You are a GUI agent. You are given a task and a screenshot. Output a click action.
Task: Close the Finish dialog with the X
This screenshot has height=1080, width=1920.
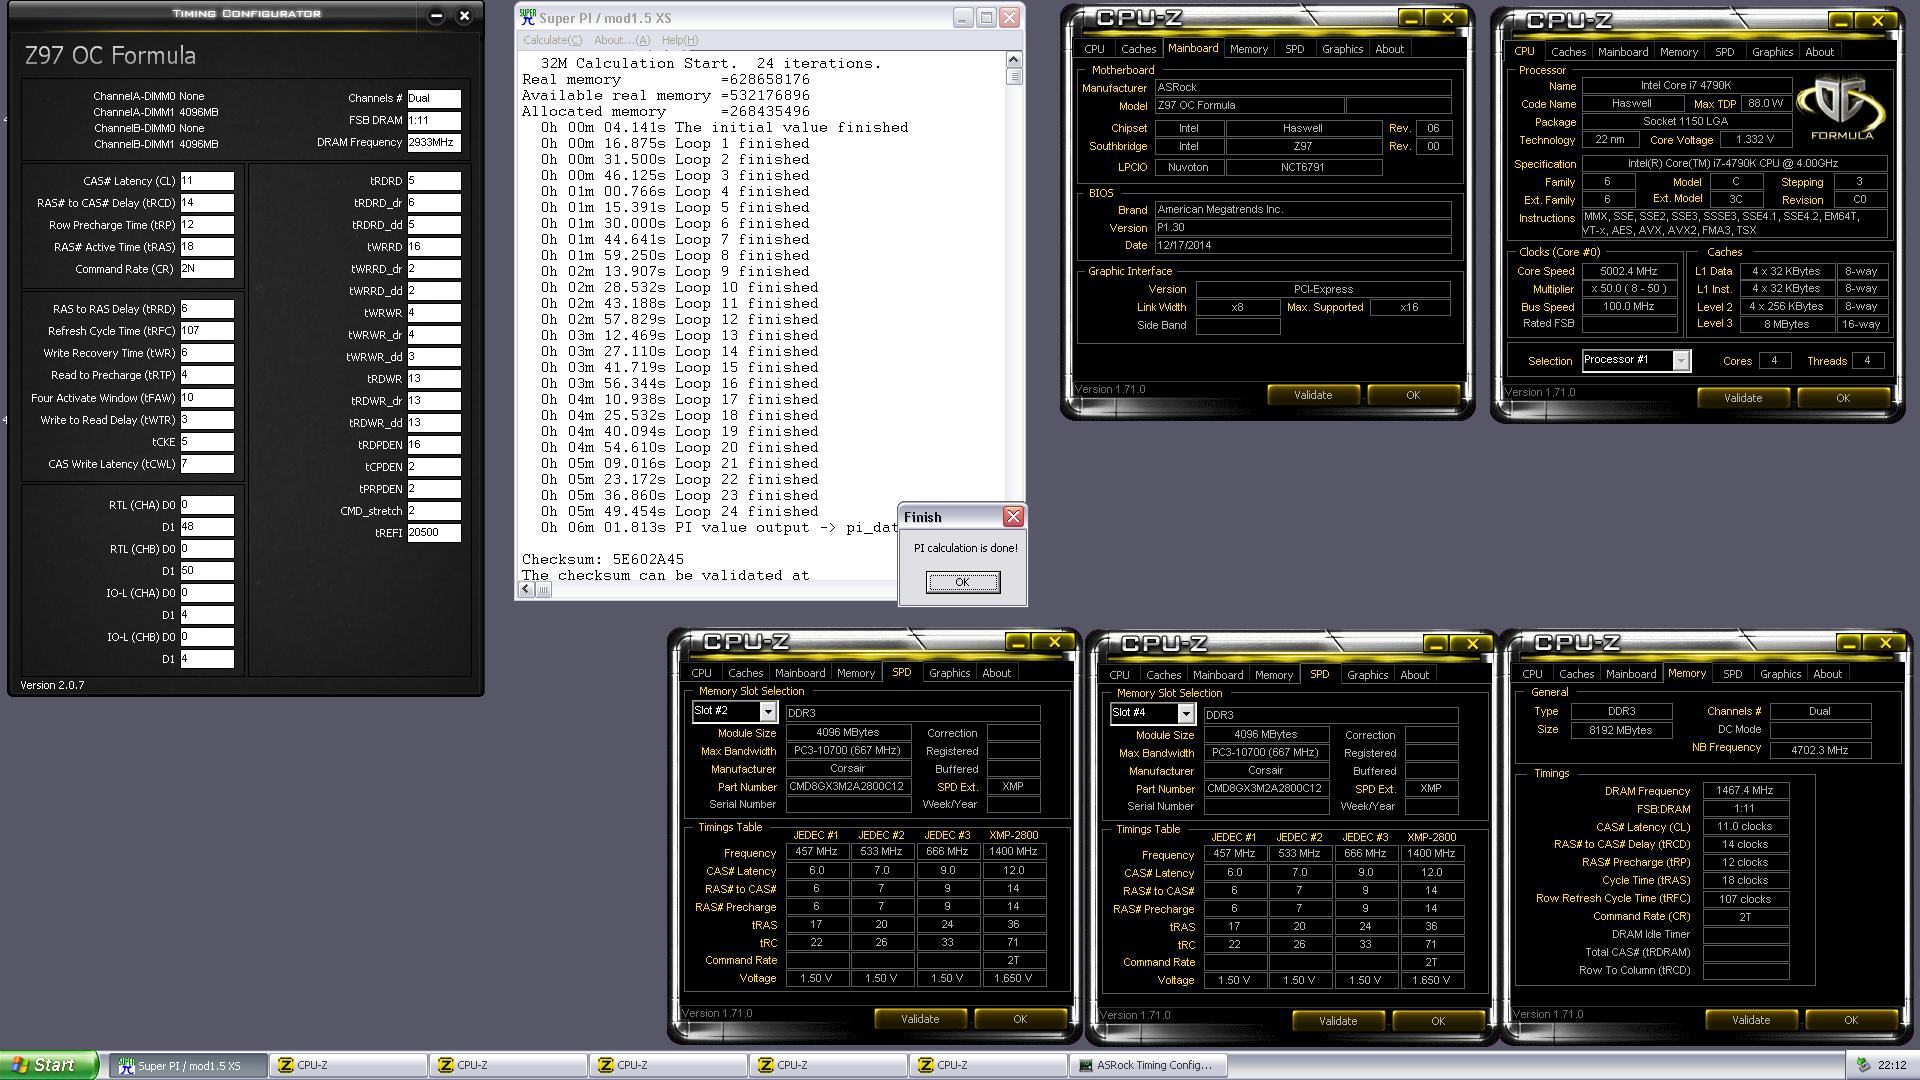1013,517
